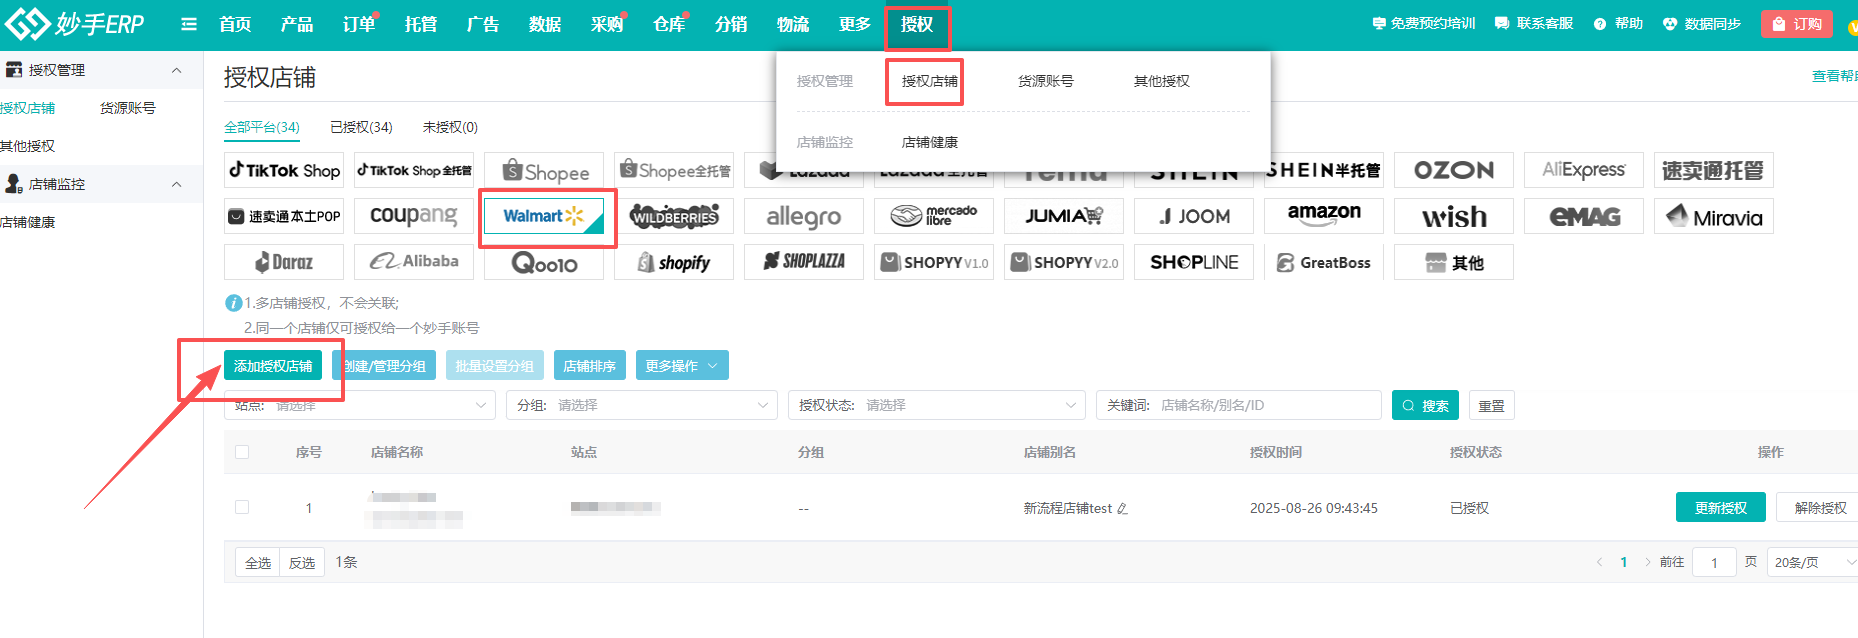1858x638 pixels.
Task: Select the Walmart platform logo
Action: click(544, 216)
